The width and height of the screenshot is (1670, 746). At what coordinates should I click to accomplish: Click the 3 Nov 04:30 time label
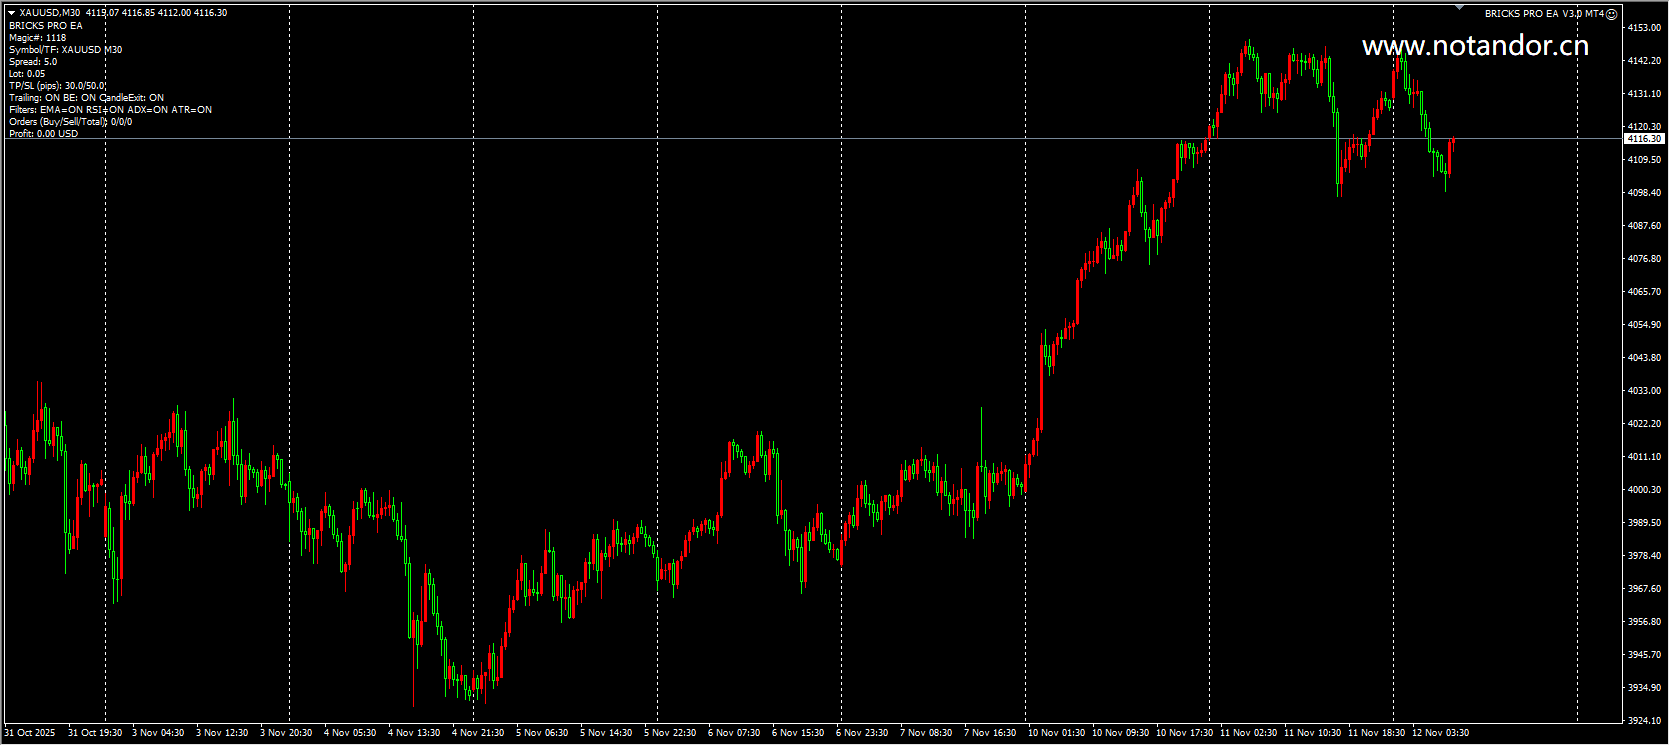[158, 733]
